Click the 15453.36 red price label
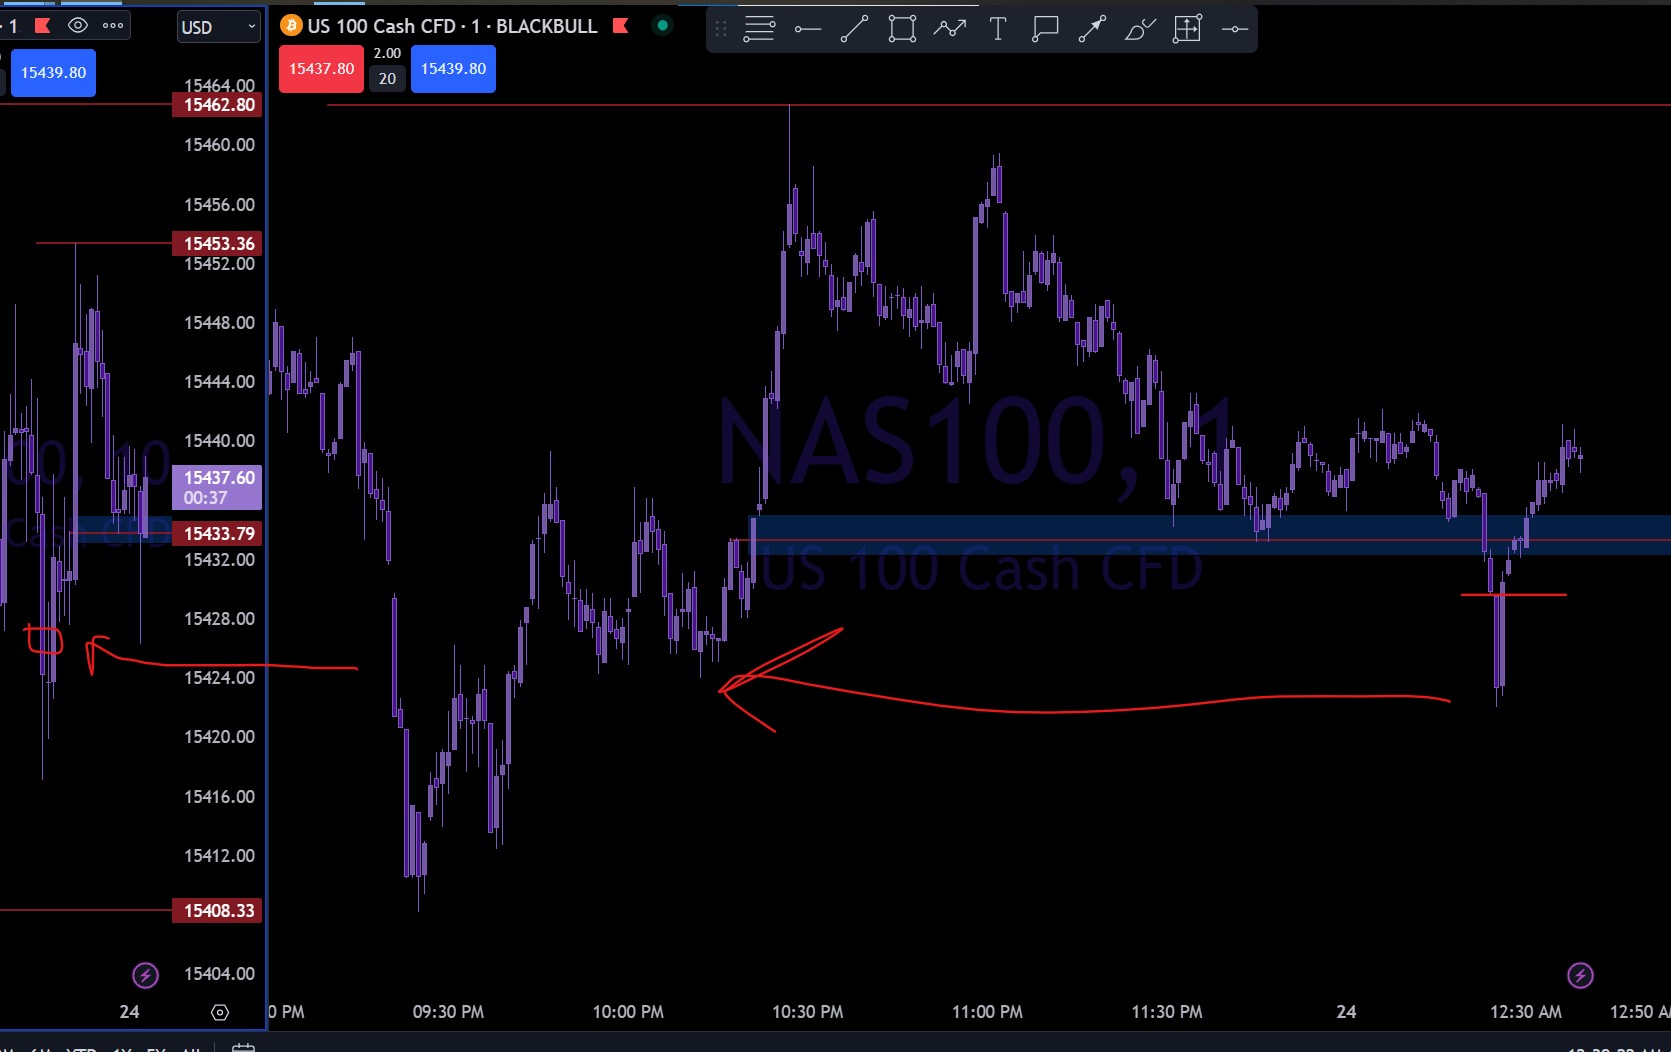1671x1052 pixels. pos(217,243)
